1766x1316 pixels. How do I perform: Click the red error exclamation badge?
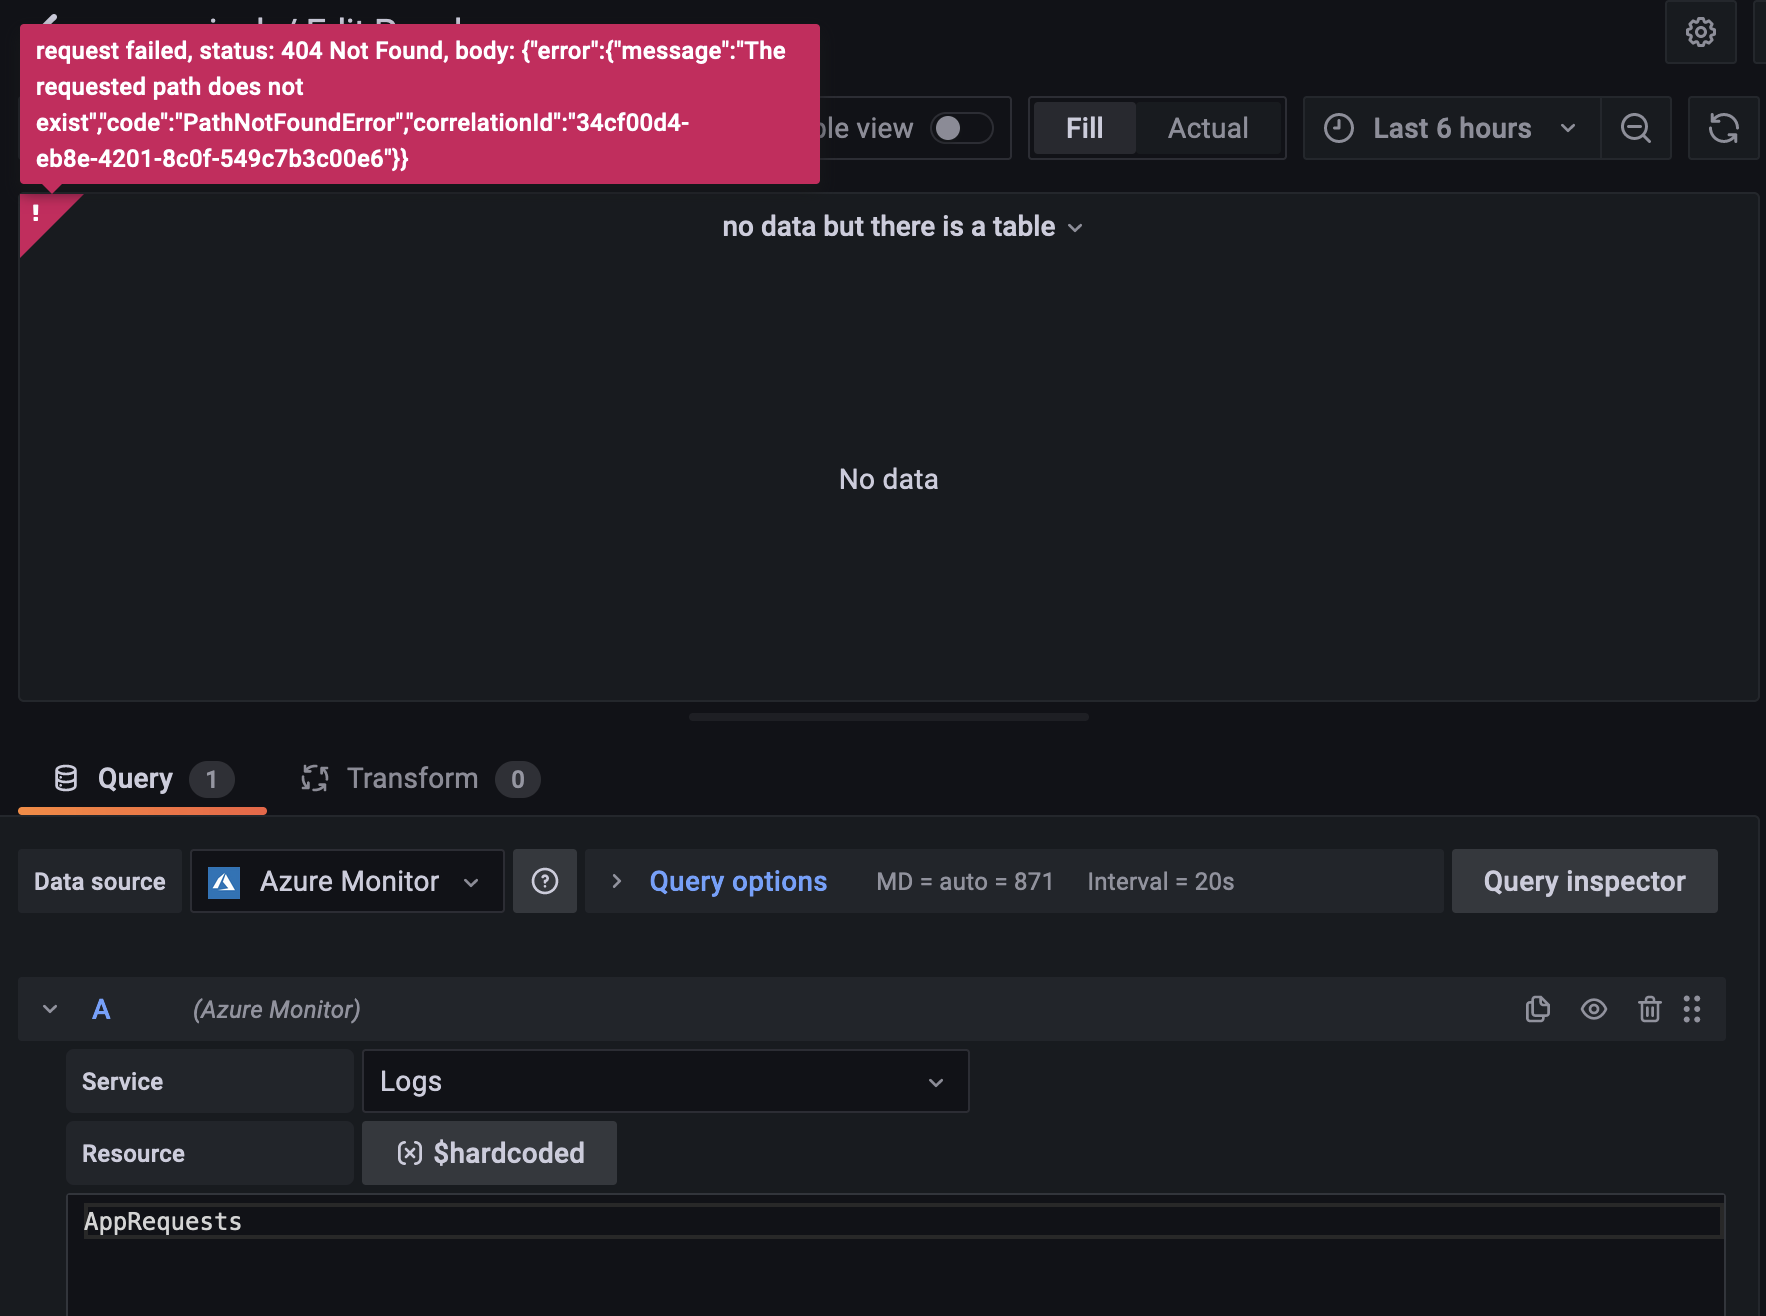(x=37, y=212)
